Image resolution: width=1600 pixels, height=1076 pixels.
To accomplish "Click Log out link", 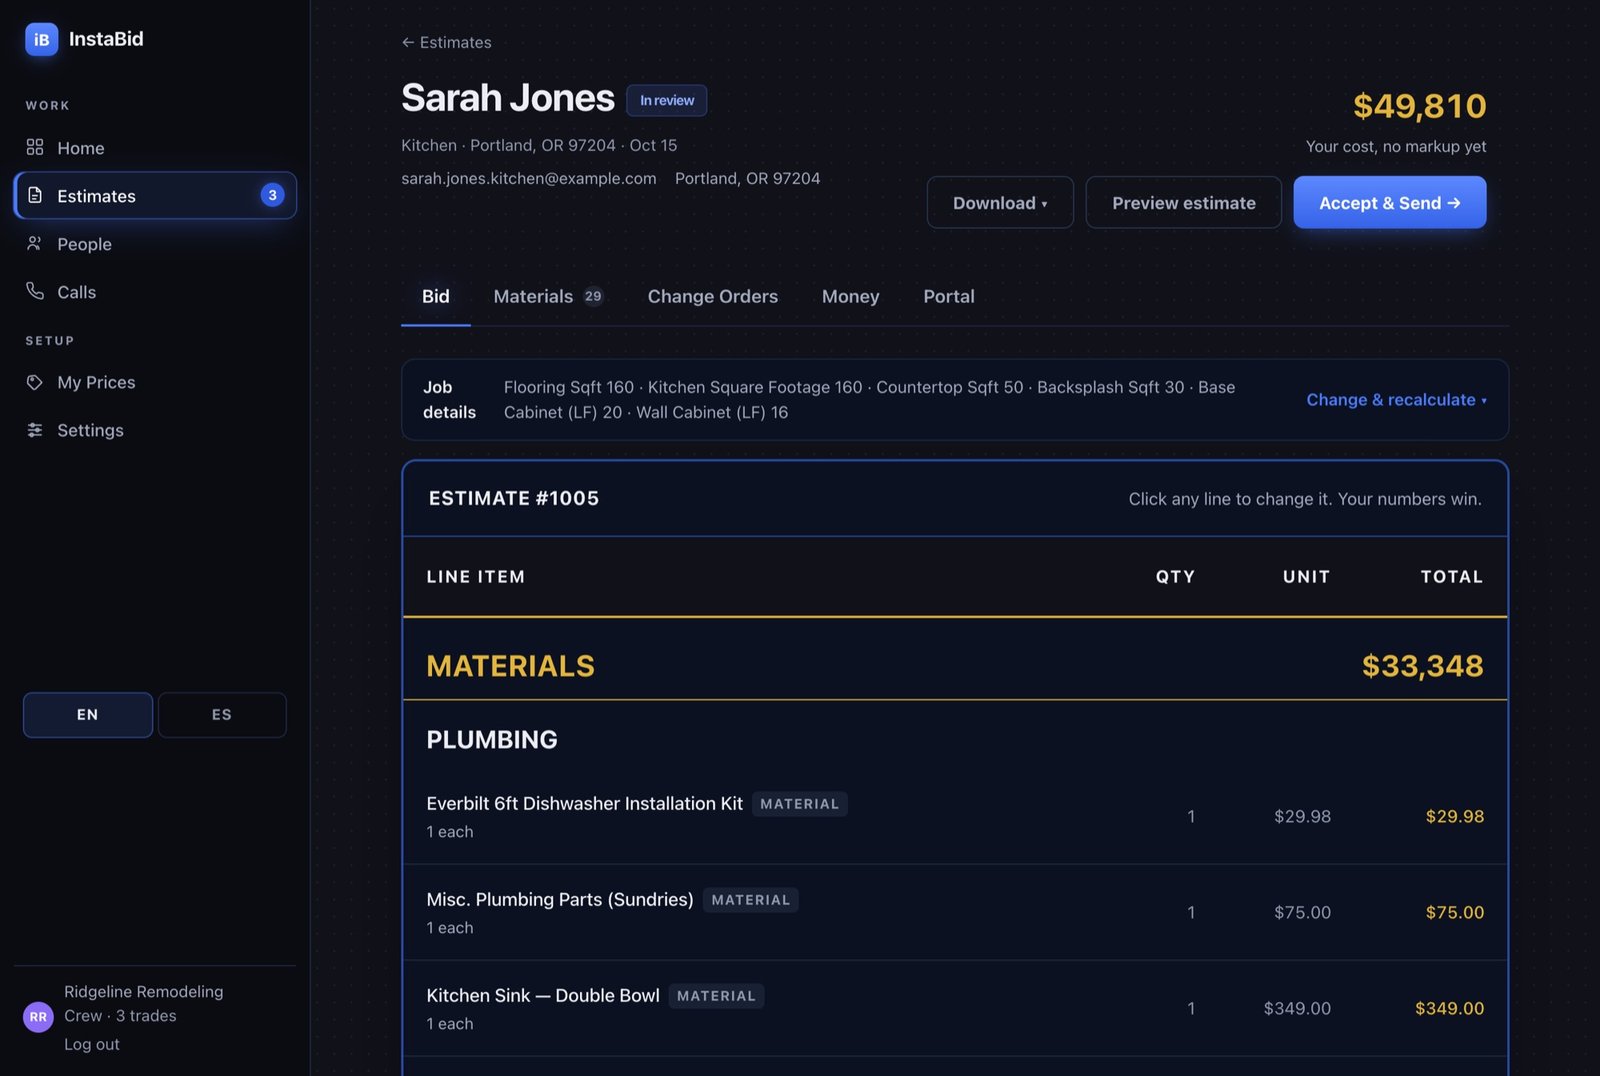I will (92, 1044).
